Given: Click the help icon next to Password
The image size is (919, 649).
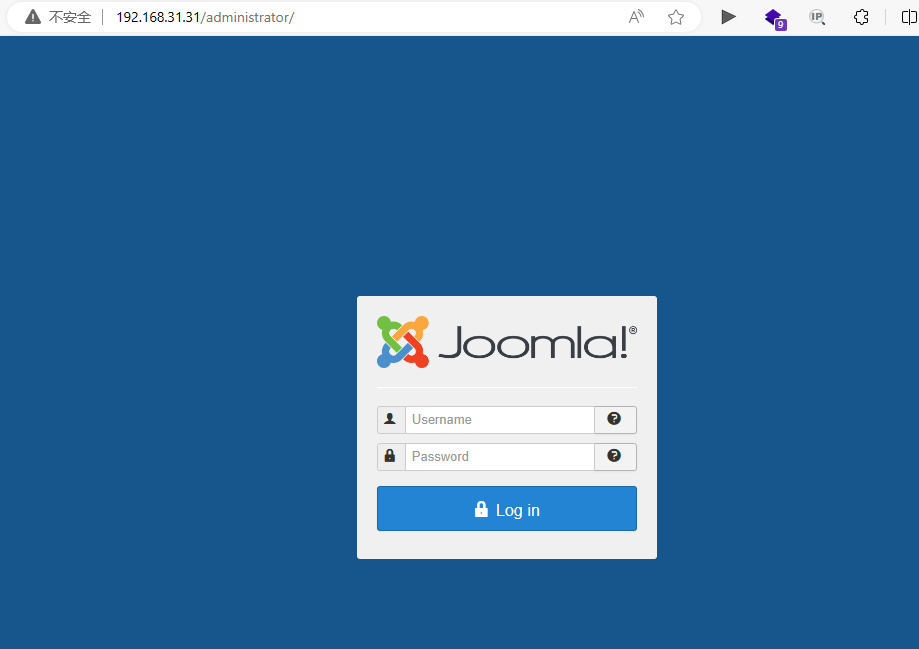Looking at the screenshot, I should pyautogui.click(x=615, y=457).
